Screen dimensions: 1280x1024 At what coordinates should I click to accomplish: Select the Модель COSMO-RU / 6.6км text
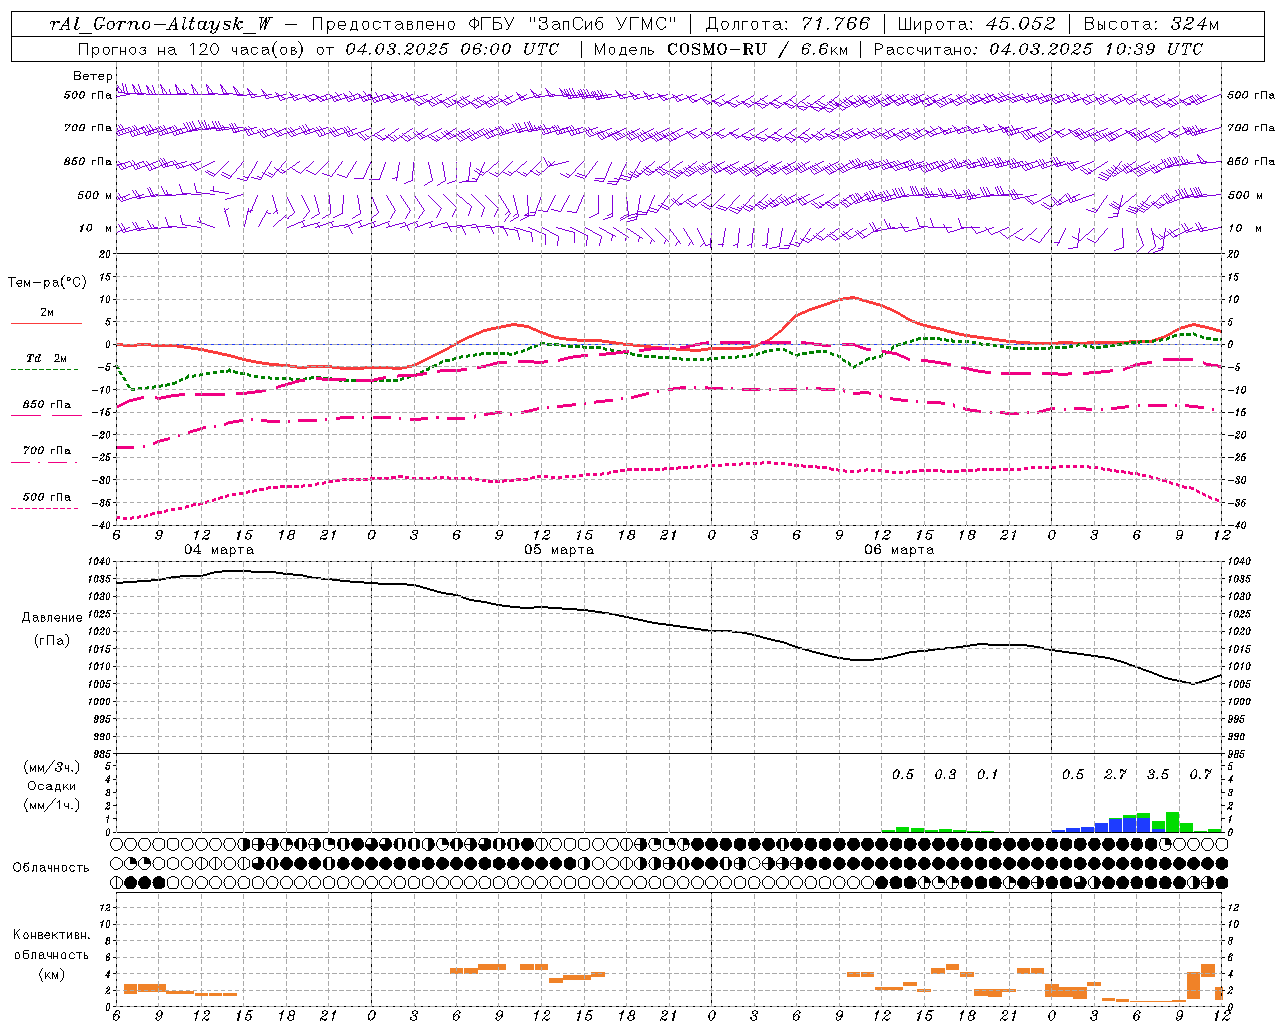point(721,49)
